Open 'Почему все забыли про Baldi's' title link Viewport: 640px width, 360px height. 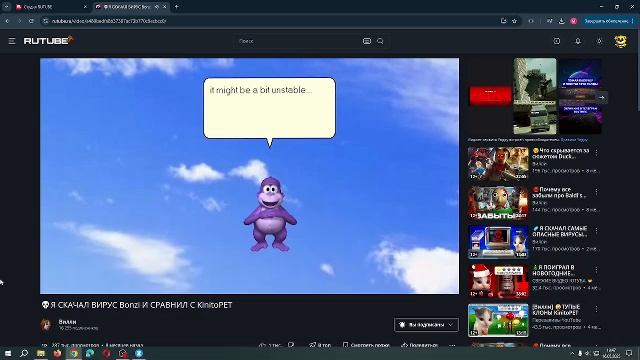(559, 192)
